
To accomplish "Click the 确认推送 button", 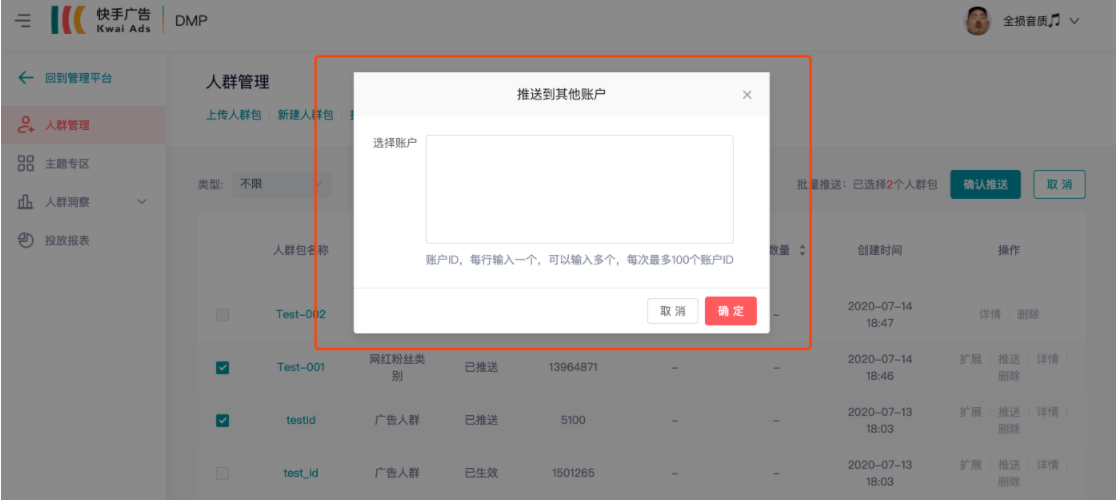I will [x=985, y=185].
